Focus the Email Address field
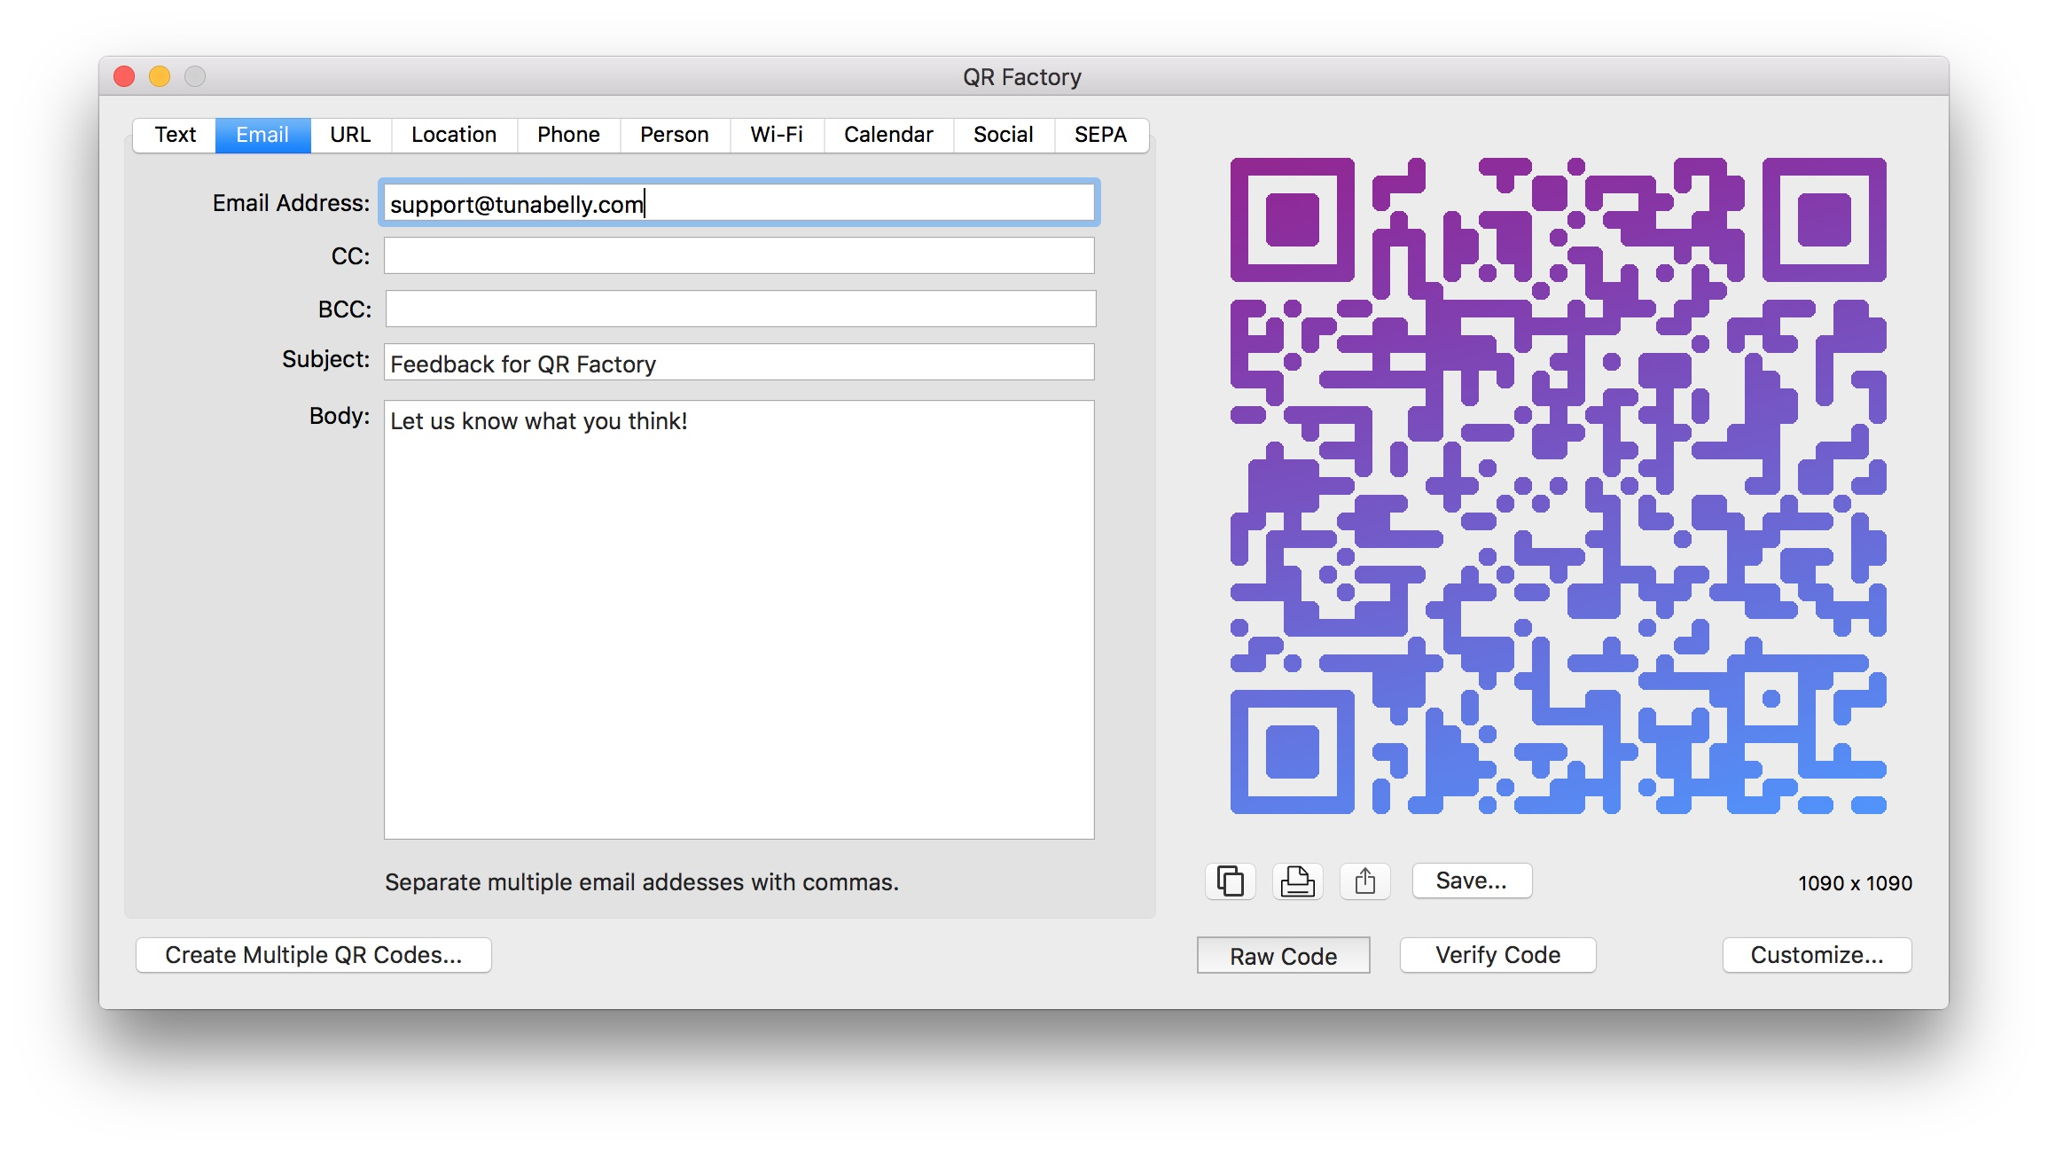Screen dimensions: 2048x1151 pos(739,203)
